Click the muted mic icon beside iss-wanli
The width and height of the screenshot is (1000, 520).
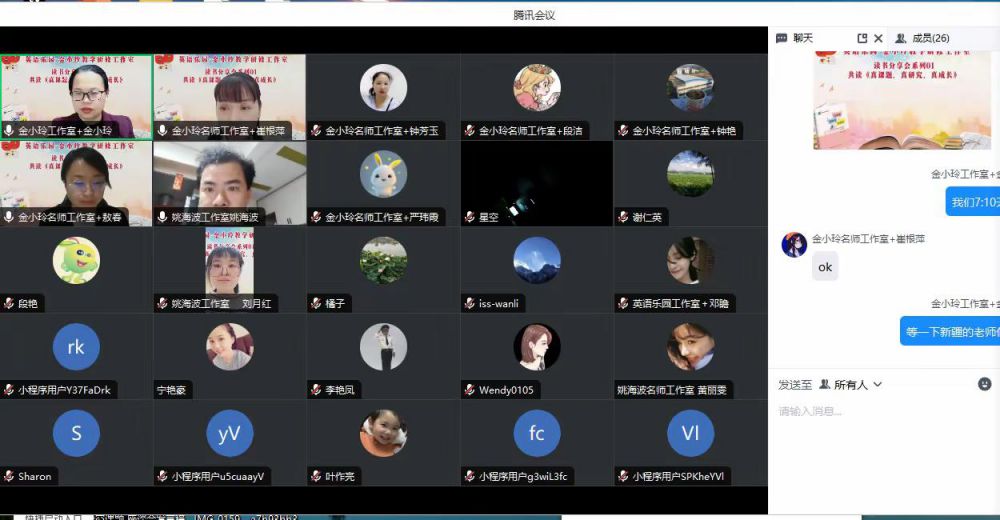[469, 303]
